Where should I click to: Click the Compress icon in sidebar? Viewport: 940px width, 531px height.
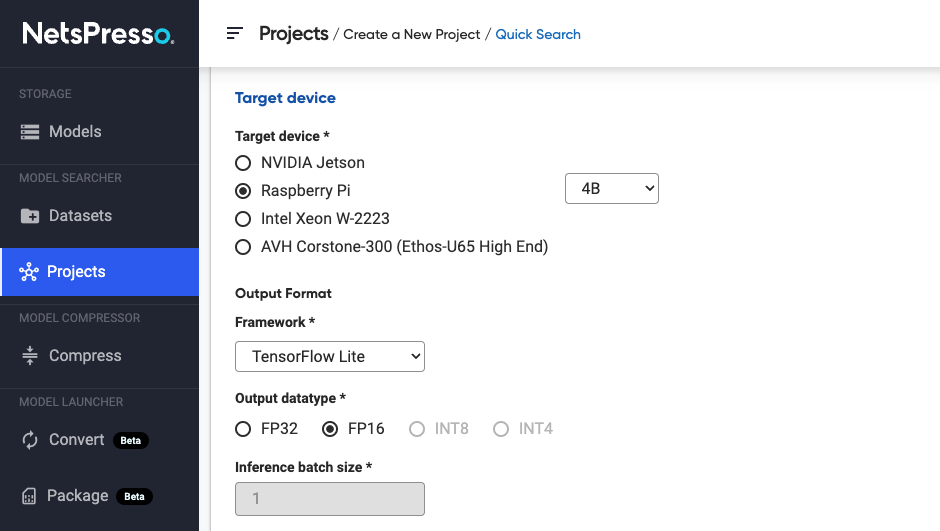tap(30, 356)
